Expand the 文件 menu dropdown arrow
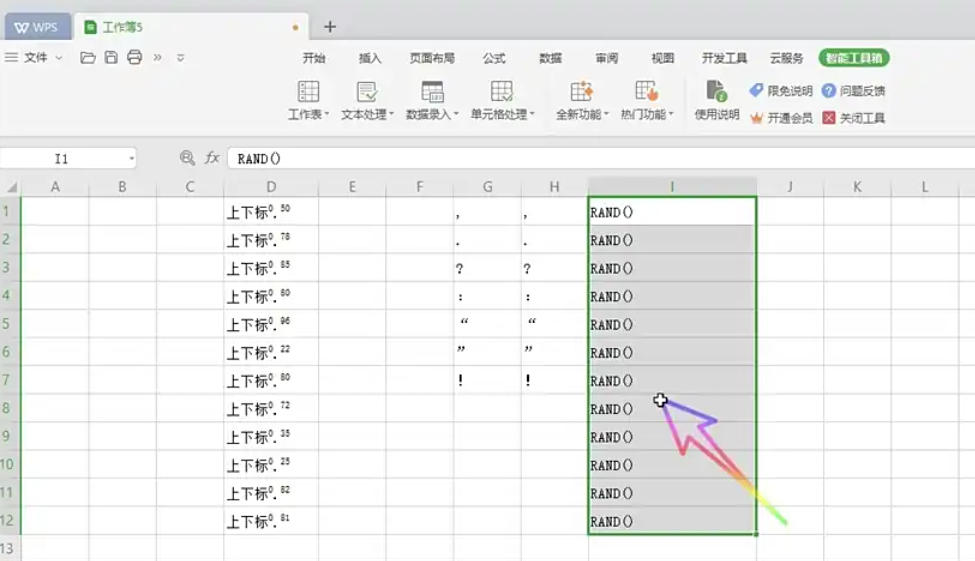The height and width of the screenshot is (561, 975). click(59, 58)
